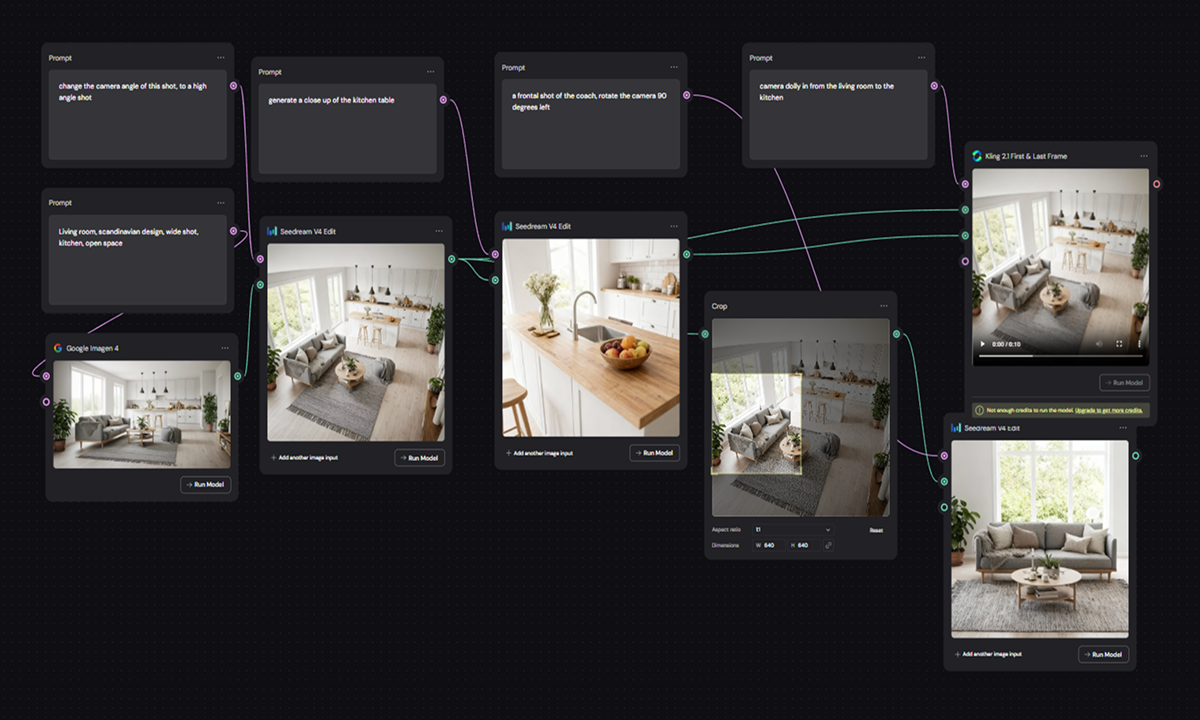The width and height of the screenshot is (1200, 720).
Task: Click the Kling 2.1 node logo icon
Action: pyautogui.click(x=978, y=156)
